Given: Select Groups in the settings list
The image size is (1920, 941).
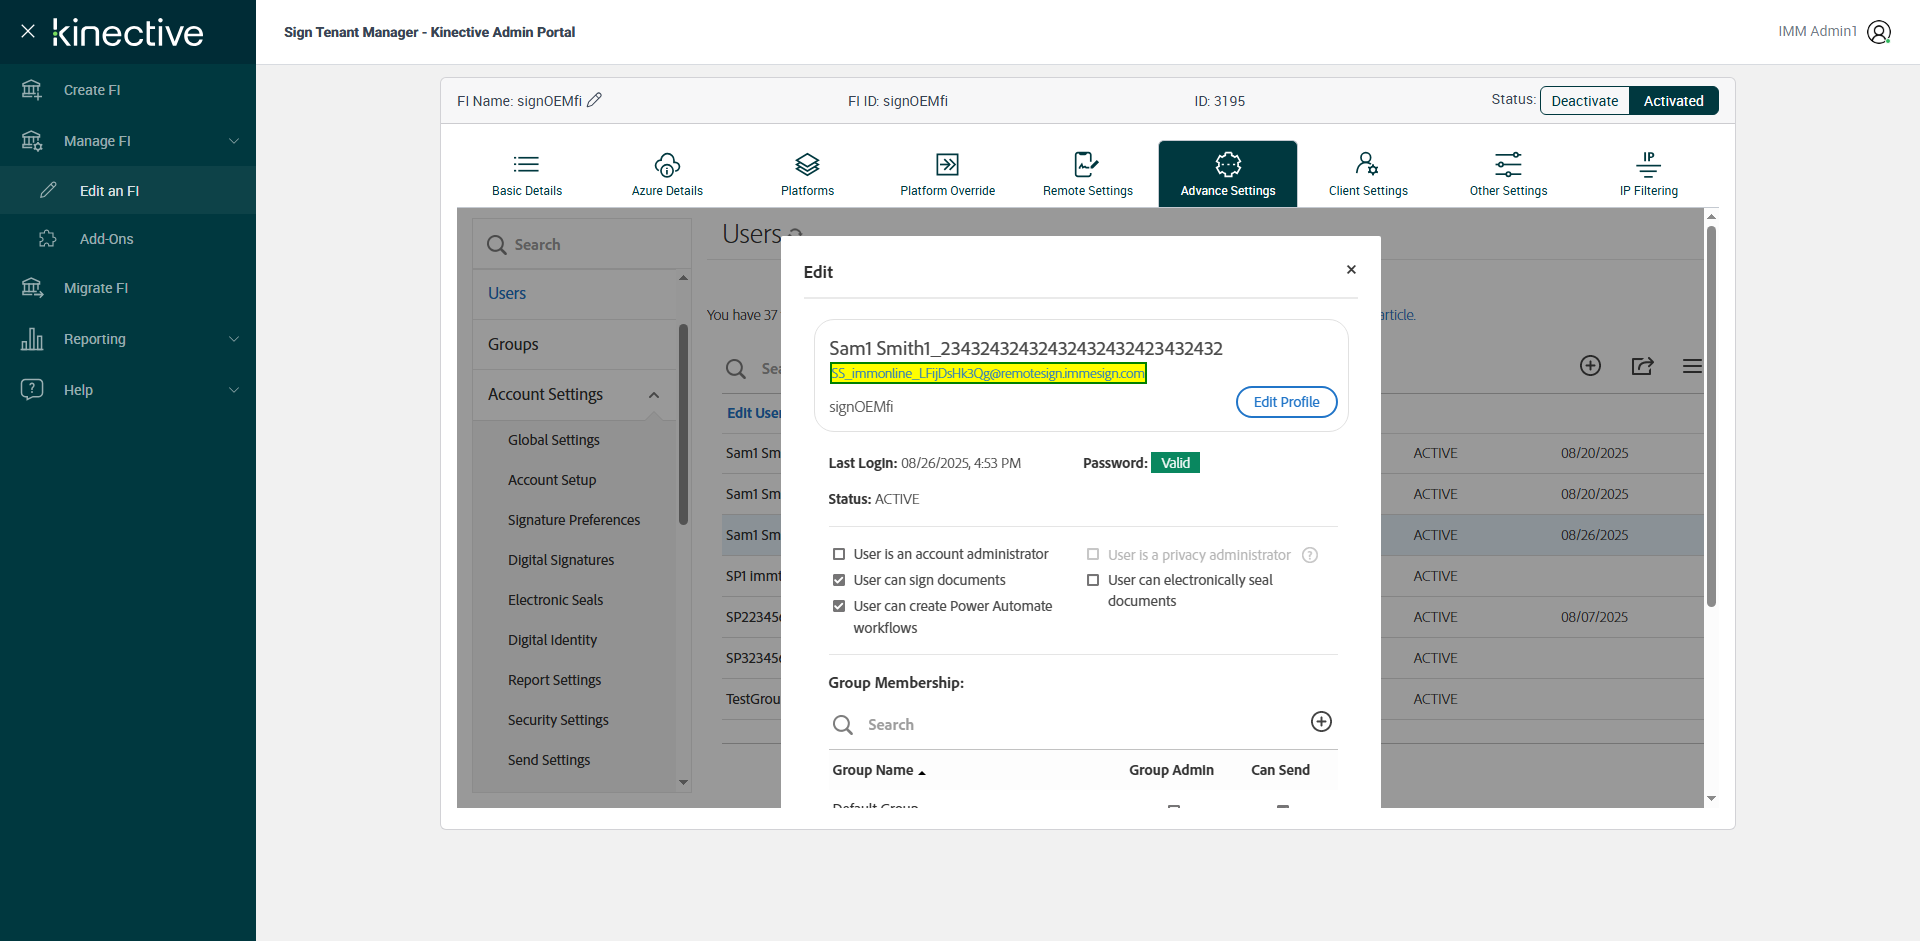Looking at the screenshot, I should coord(575,344).
